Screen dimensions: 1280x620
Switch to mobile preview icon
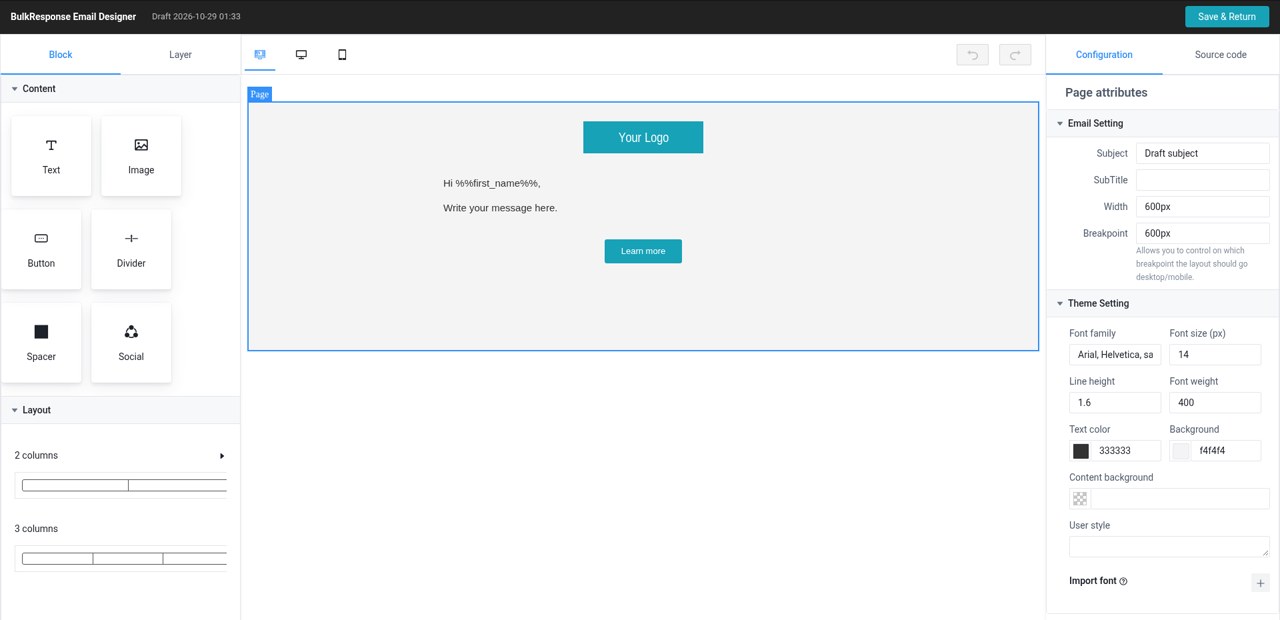[x=342, y=55]
